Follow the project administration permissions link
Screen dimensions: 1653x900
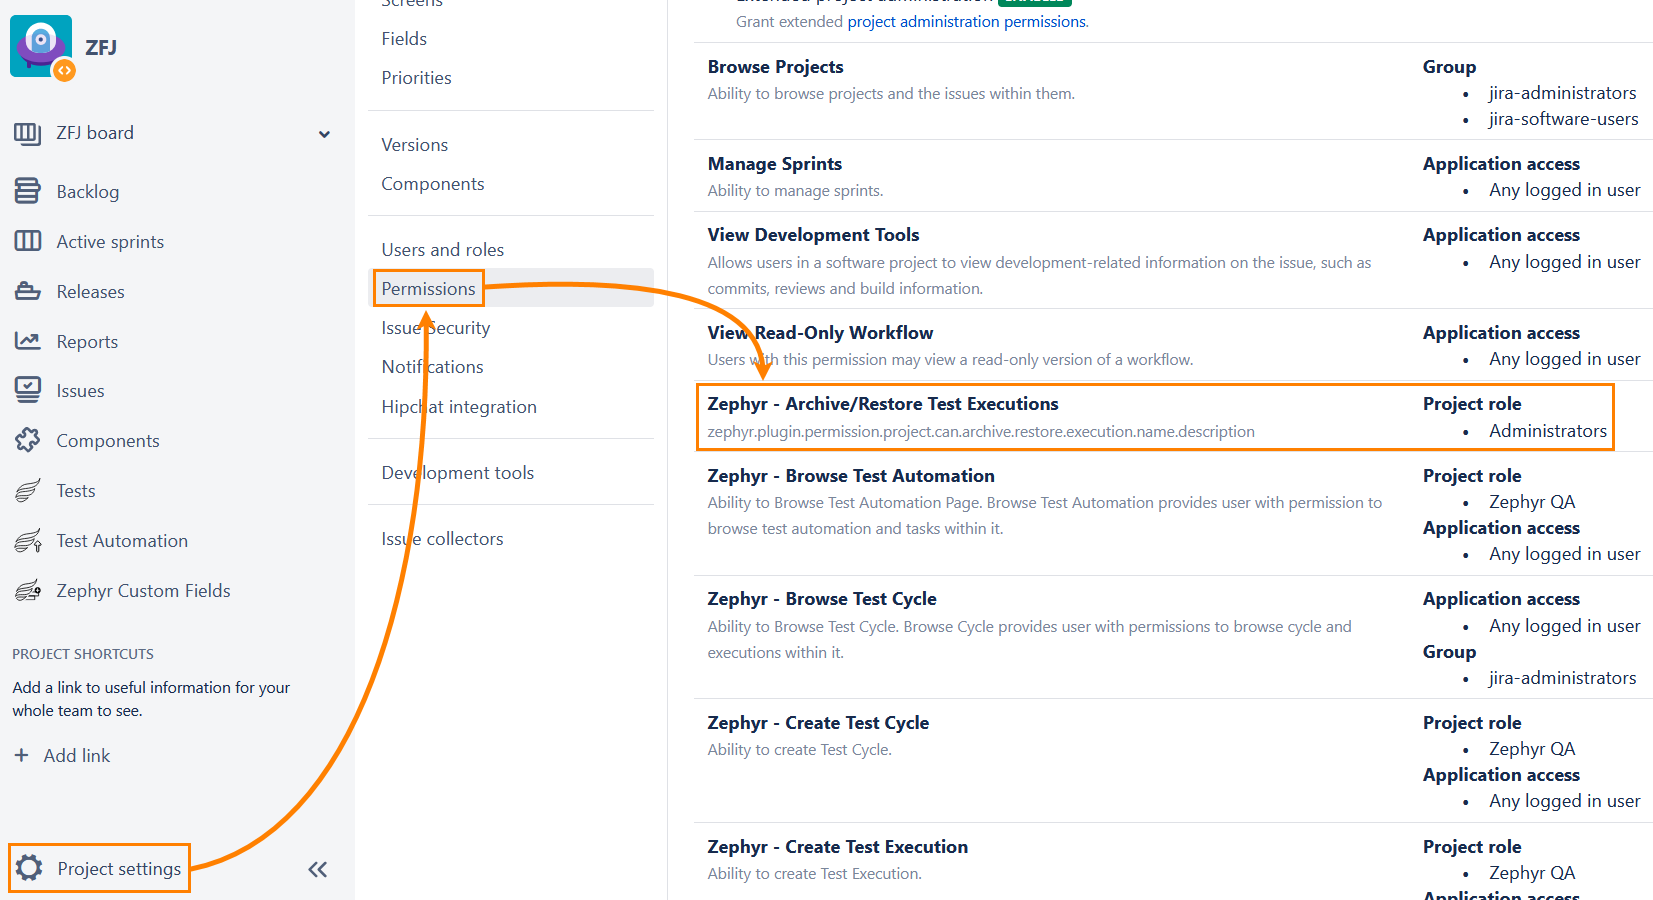[x=966, y=21]
